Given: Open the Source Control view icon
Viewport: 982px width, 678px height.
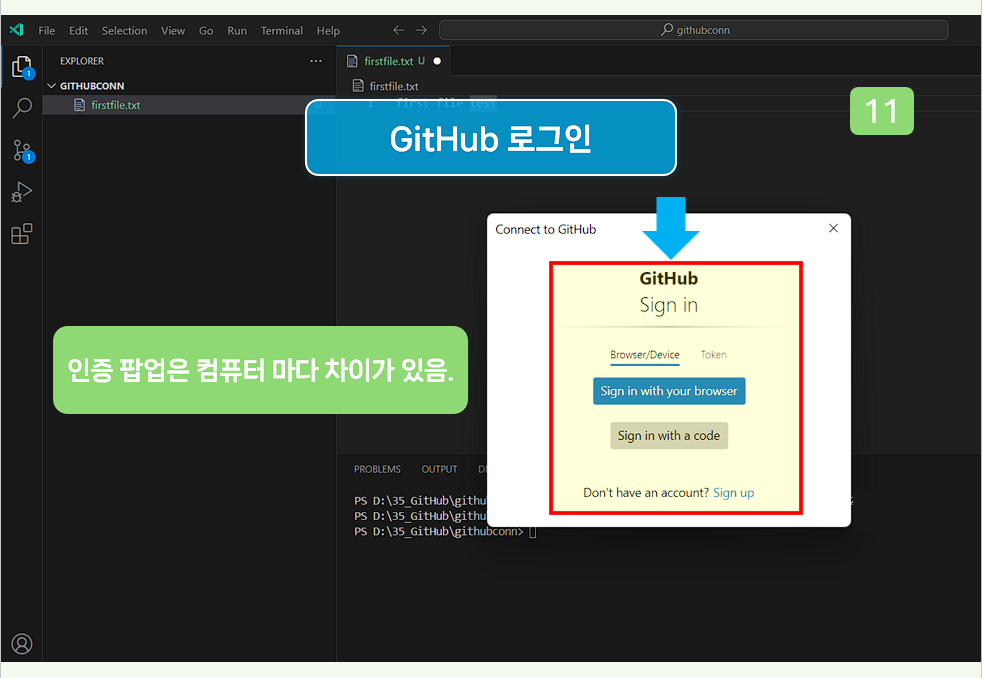Looking at the screenshot, I should 23,151.
